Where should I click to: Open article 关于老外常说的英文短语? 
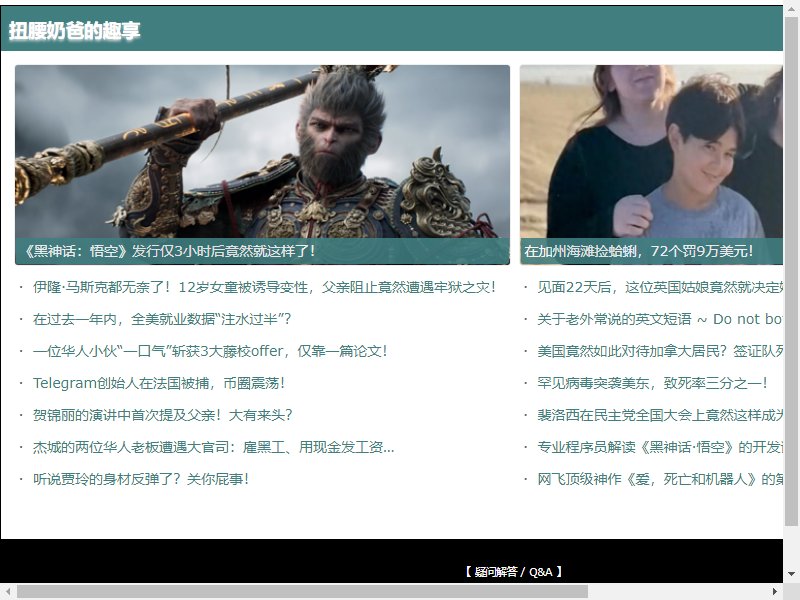pos(660,319)
